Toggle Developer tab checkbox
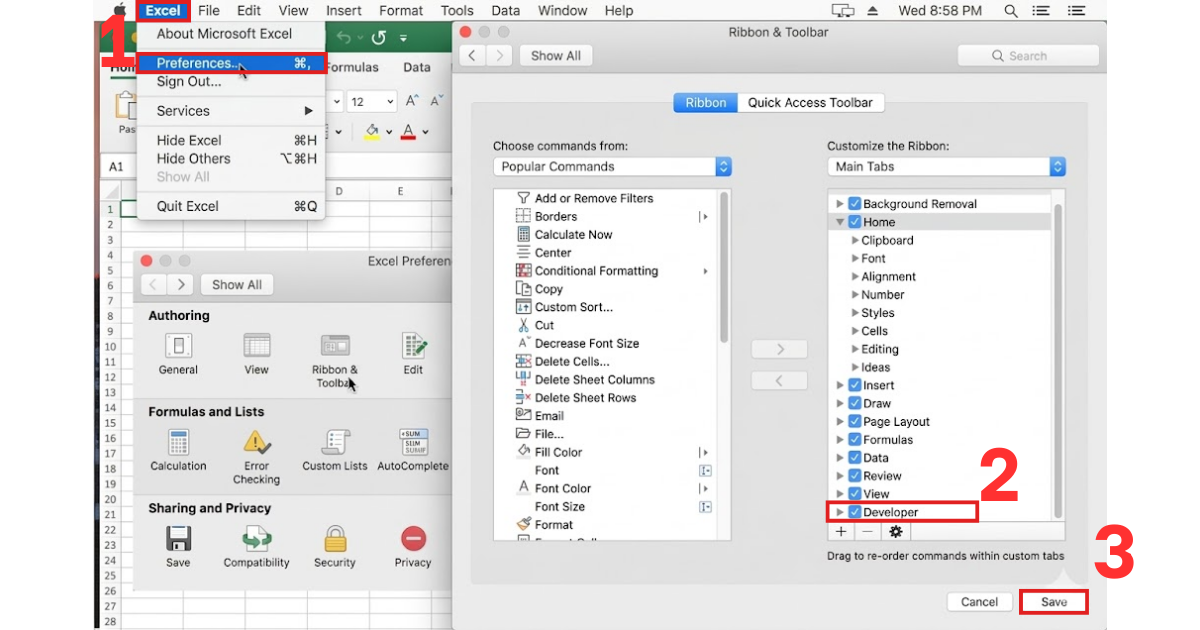The width and height of the screenshot is (1200, 630). tap(855, 512)
